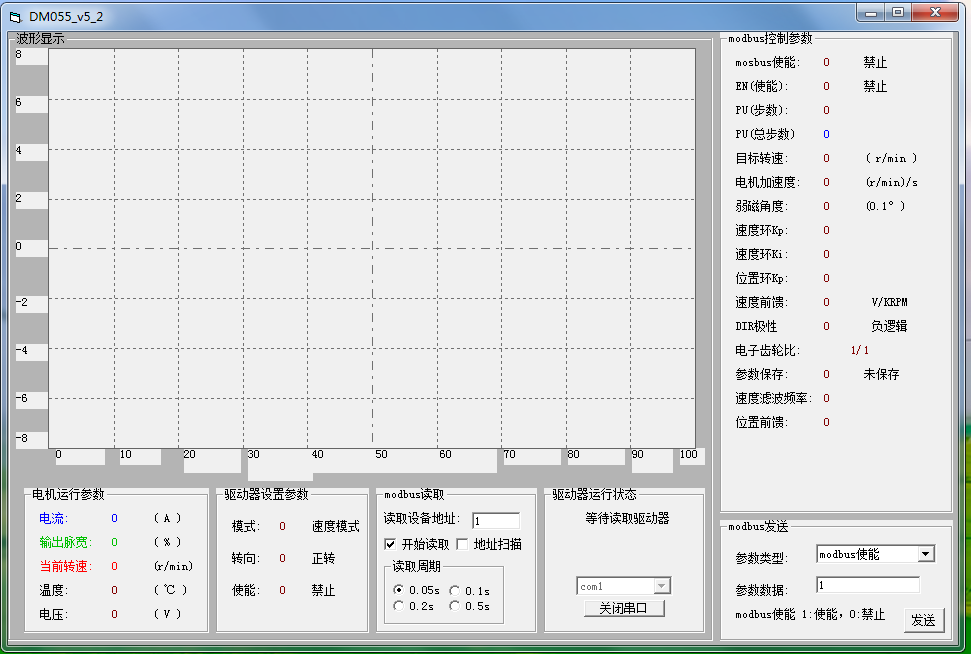Viewport: 971px width, 654px height.
Task: Maximize the DM055_v5_2 window
Action: (x=898, y=13)
